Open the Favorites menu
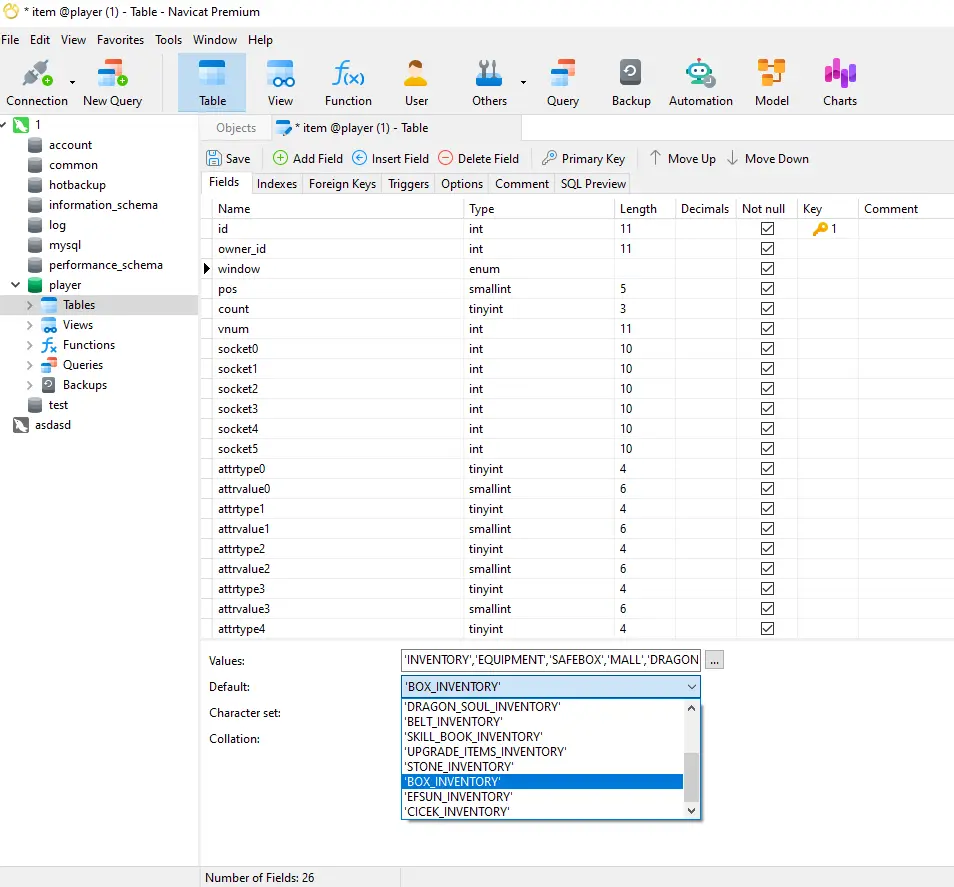The width and height of the screenshot is (954, 887). [x=119, y=40]
